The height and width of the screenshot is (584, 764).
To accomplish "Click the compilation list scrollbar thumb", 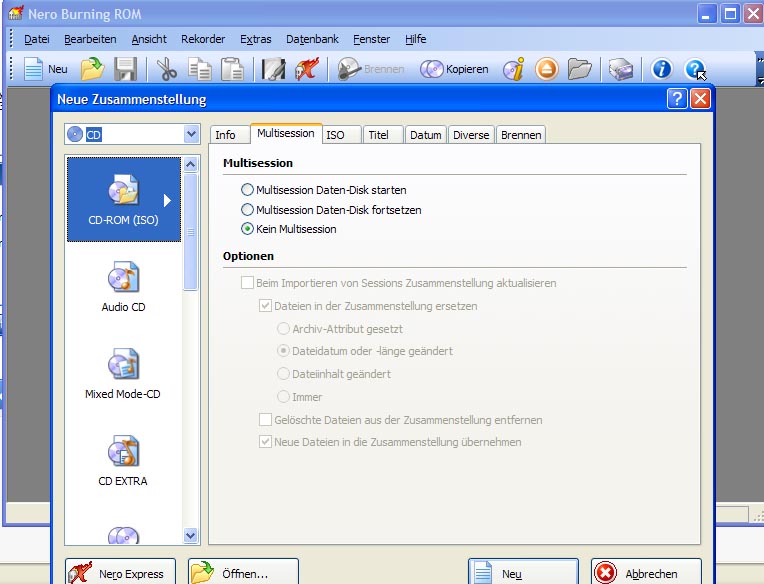I will [x=191, y=232].
